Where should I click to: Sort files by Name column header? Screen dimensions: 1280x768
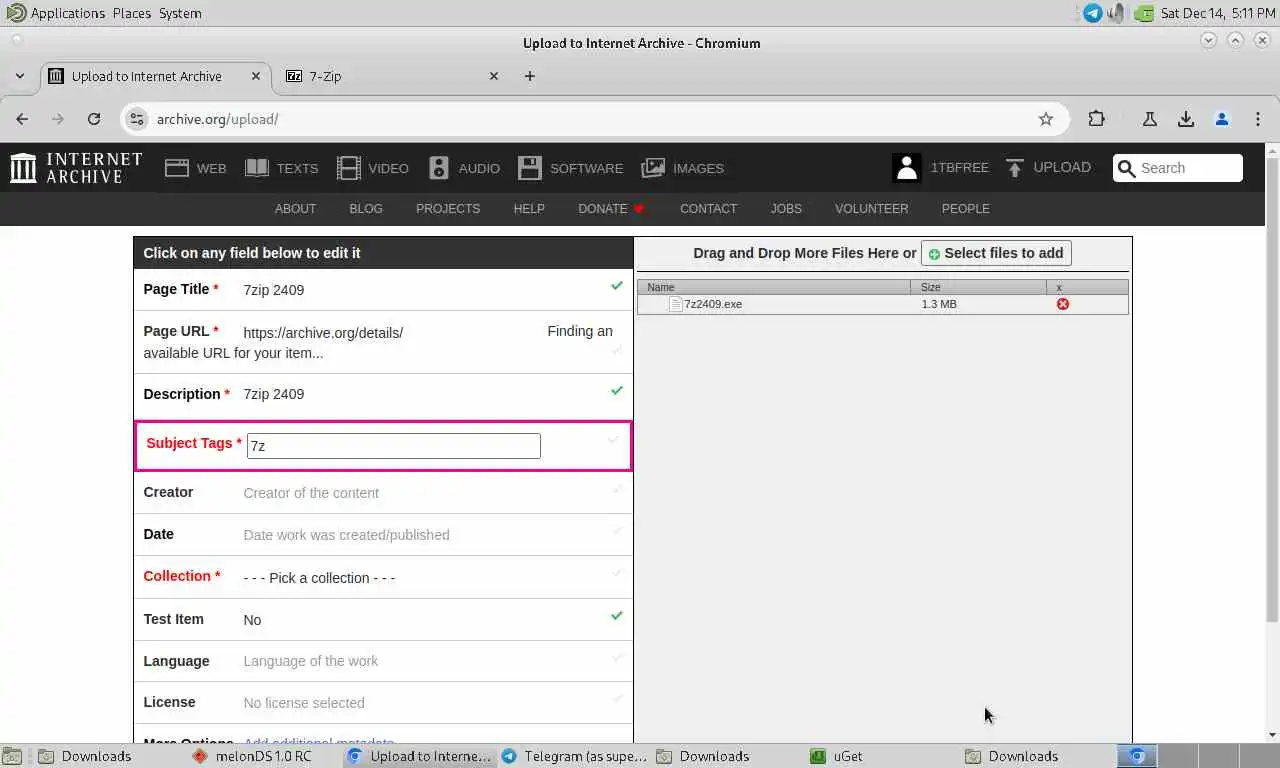click(774, 287)
